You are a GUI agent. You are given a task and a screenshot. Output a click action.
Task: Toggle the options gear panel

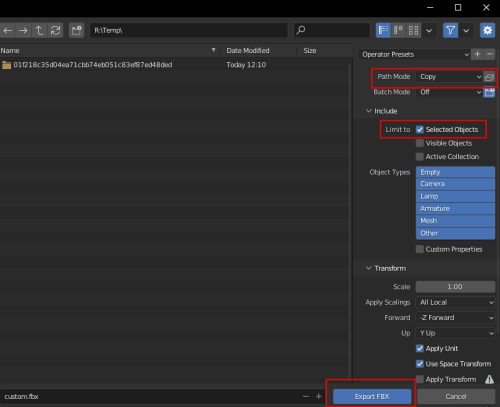[487, 31]
